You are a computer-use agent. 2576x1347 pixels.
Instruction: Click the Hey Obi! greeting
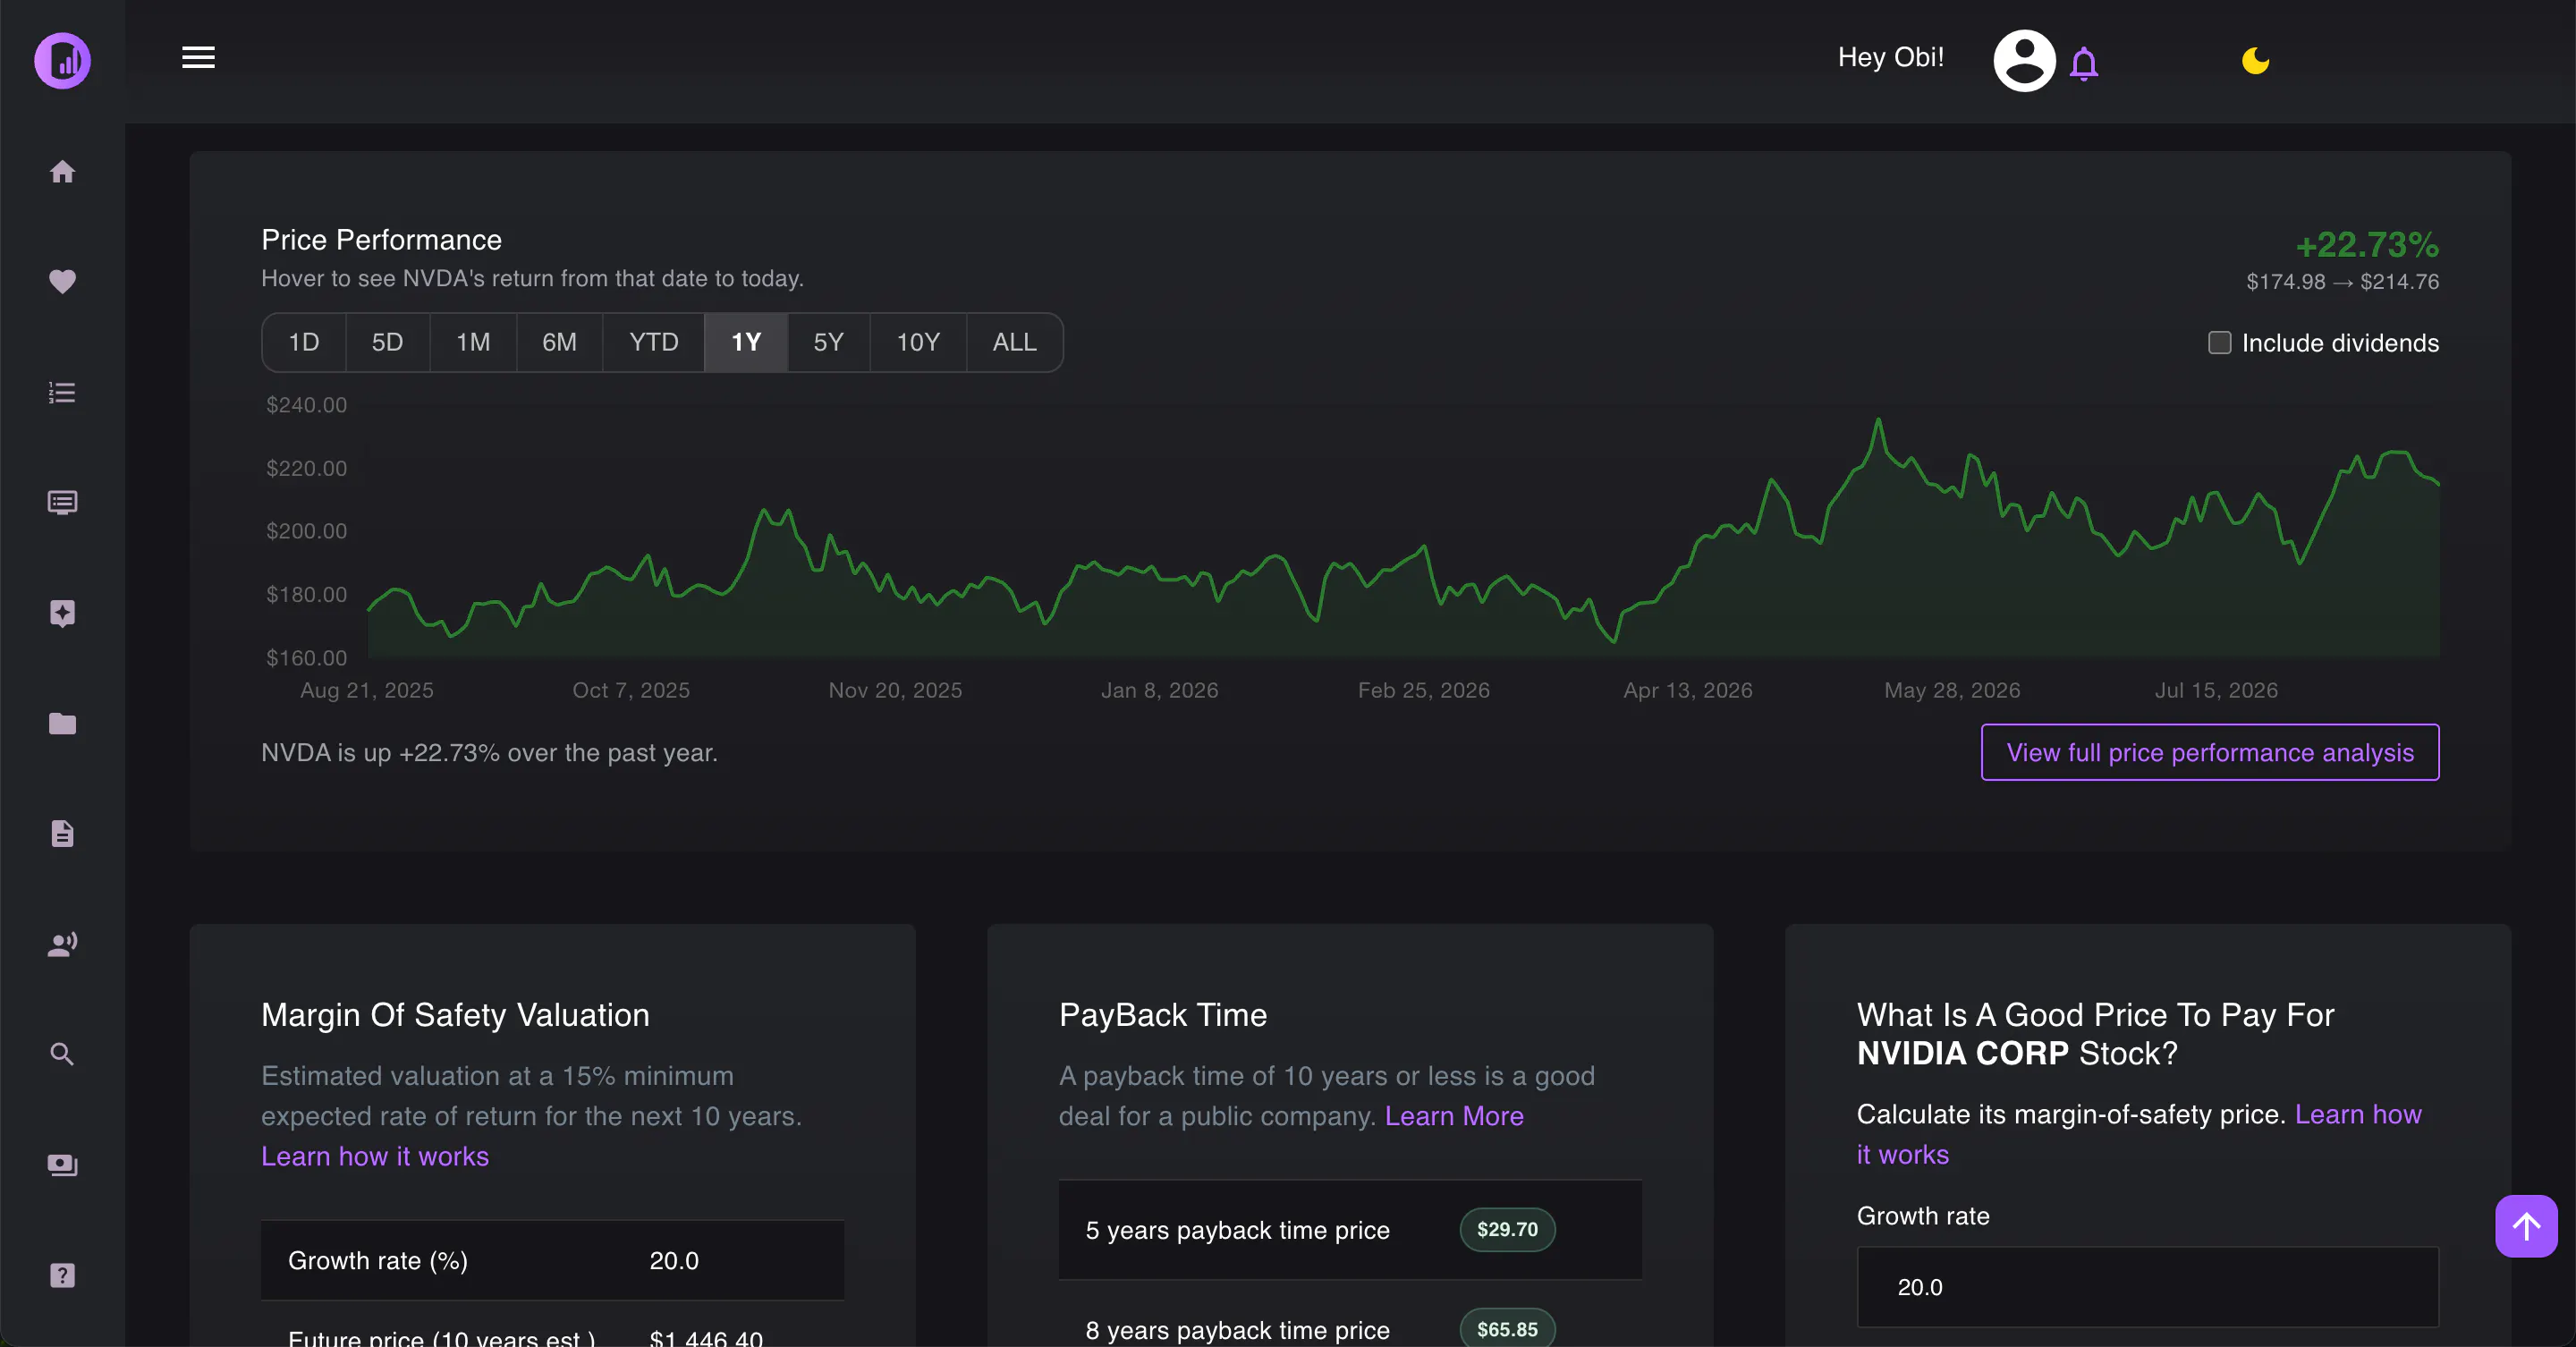coord(1890,57)
